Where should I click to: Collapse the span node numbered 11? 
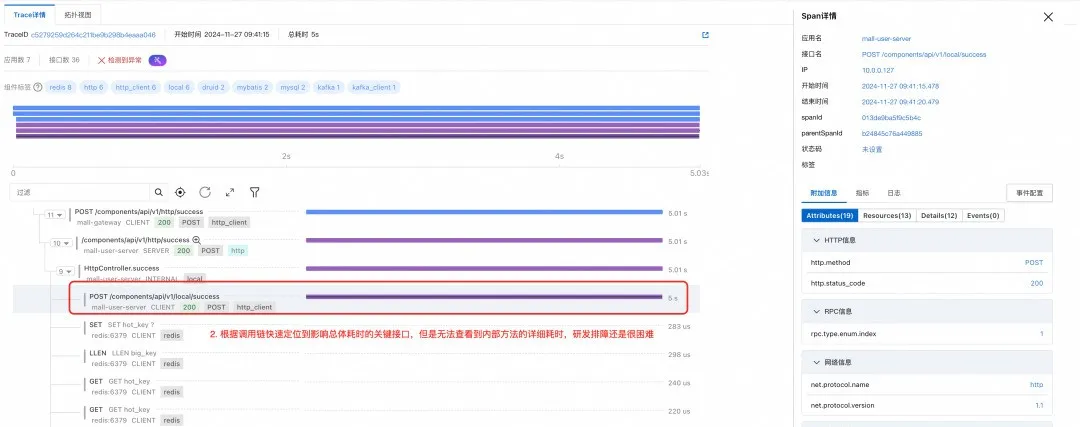tap(55, 215)
